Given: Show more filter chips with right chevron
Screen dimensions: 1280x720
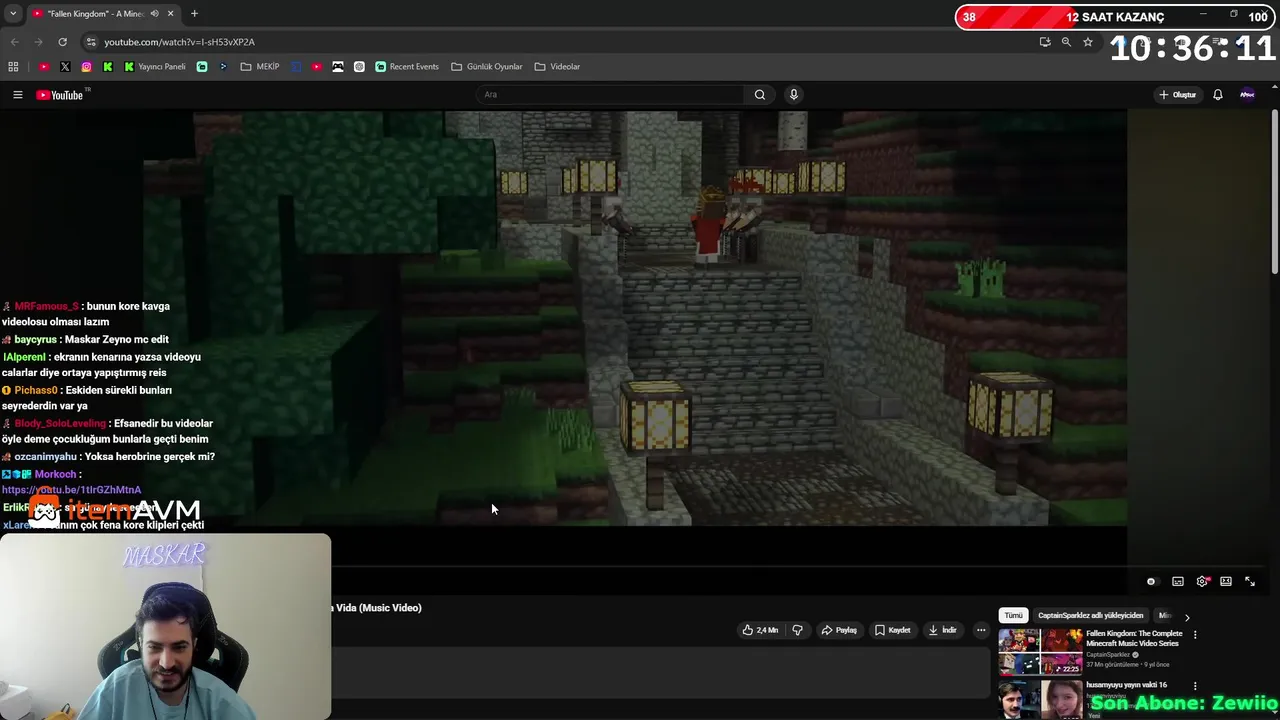Looking at the screenshot, I should click(1187, 617).
